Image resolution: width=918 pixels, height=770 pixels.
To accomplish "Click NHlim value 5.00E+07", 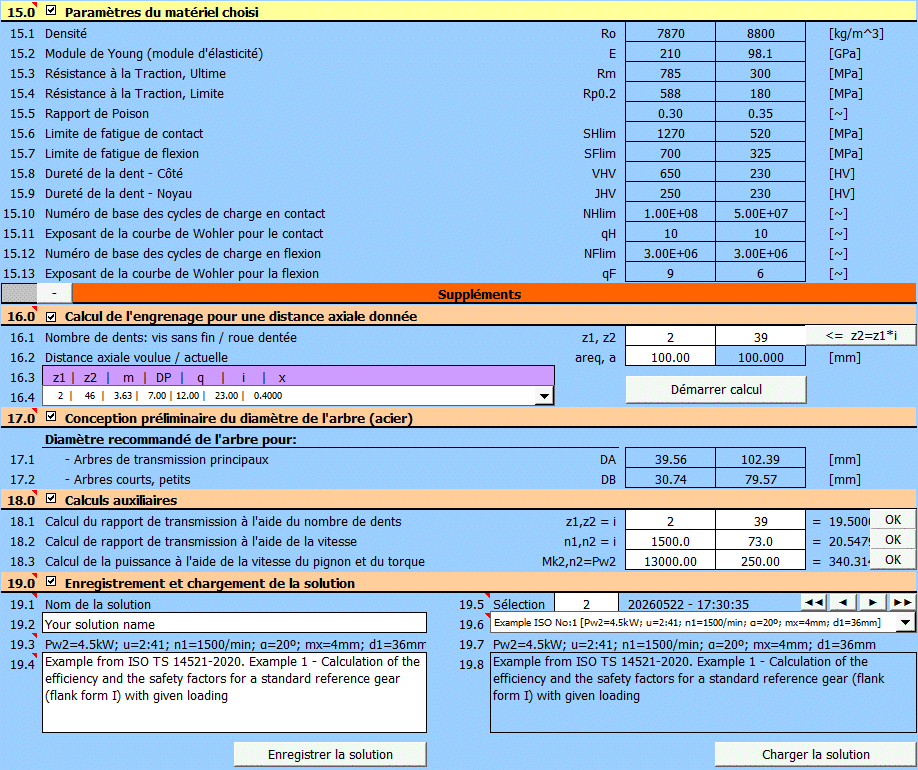I will coord(761,213).
